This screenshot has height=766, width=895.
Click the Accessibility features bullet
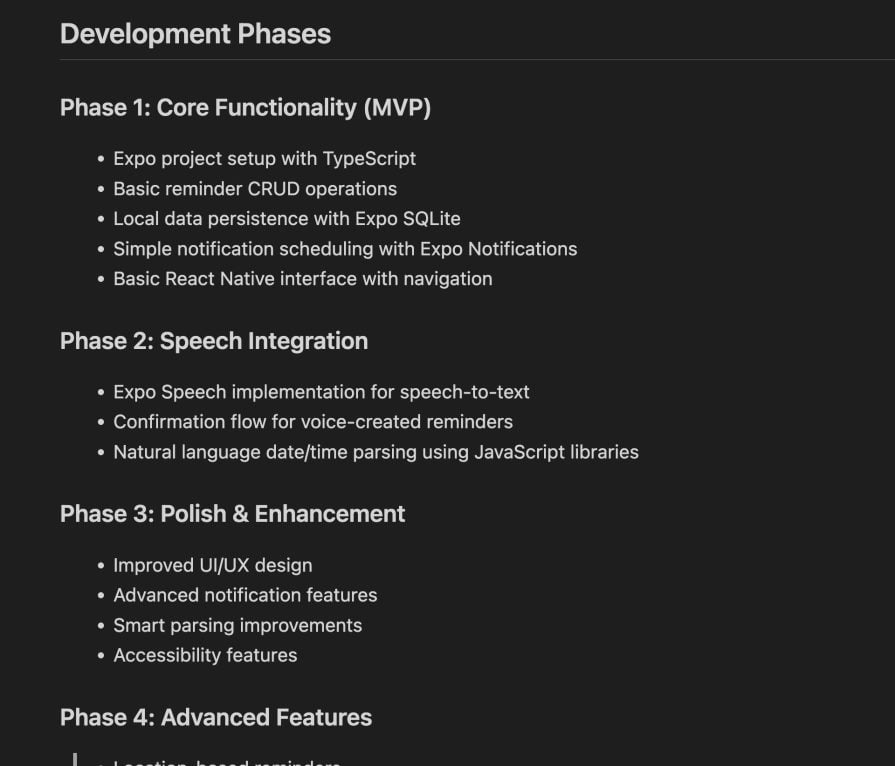[x=205, y=655]
